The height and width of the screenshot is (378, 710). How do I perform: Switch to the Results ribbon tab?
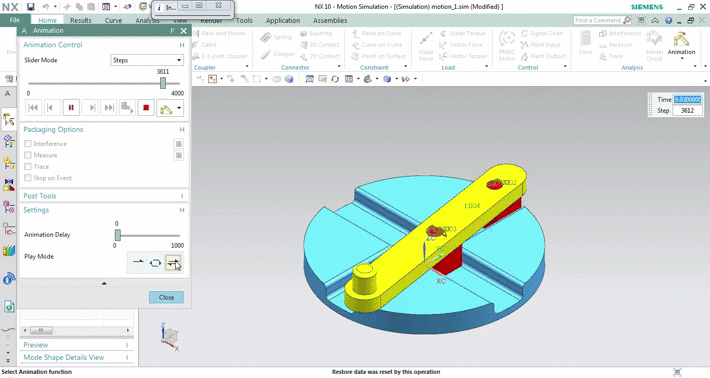81,20
